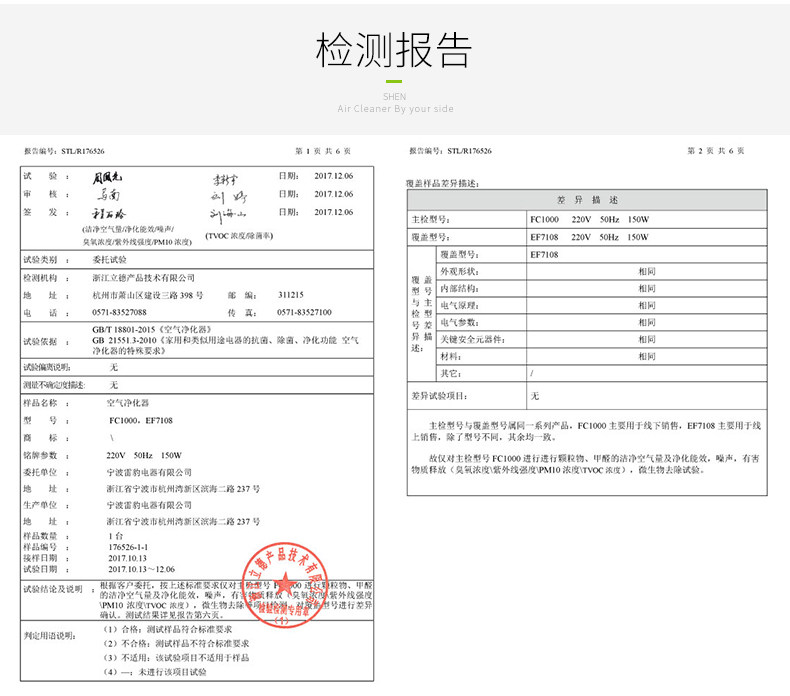Viewport: 790px width, 696px height.
Task: Click paragraph starting '故仅对主检型号 FC1000'
Action: click(585, 464)
